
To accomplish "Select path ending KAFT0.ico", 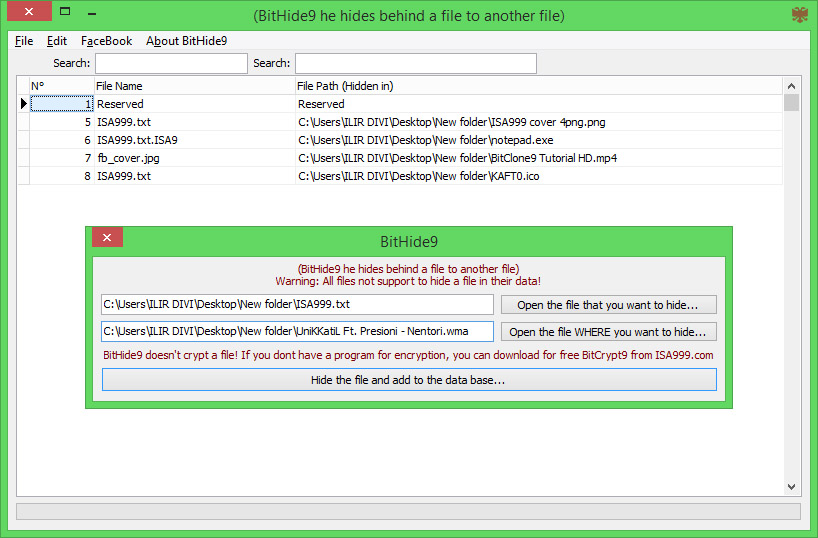I will pos(538,176).
